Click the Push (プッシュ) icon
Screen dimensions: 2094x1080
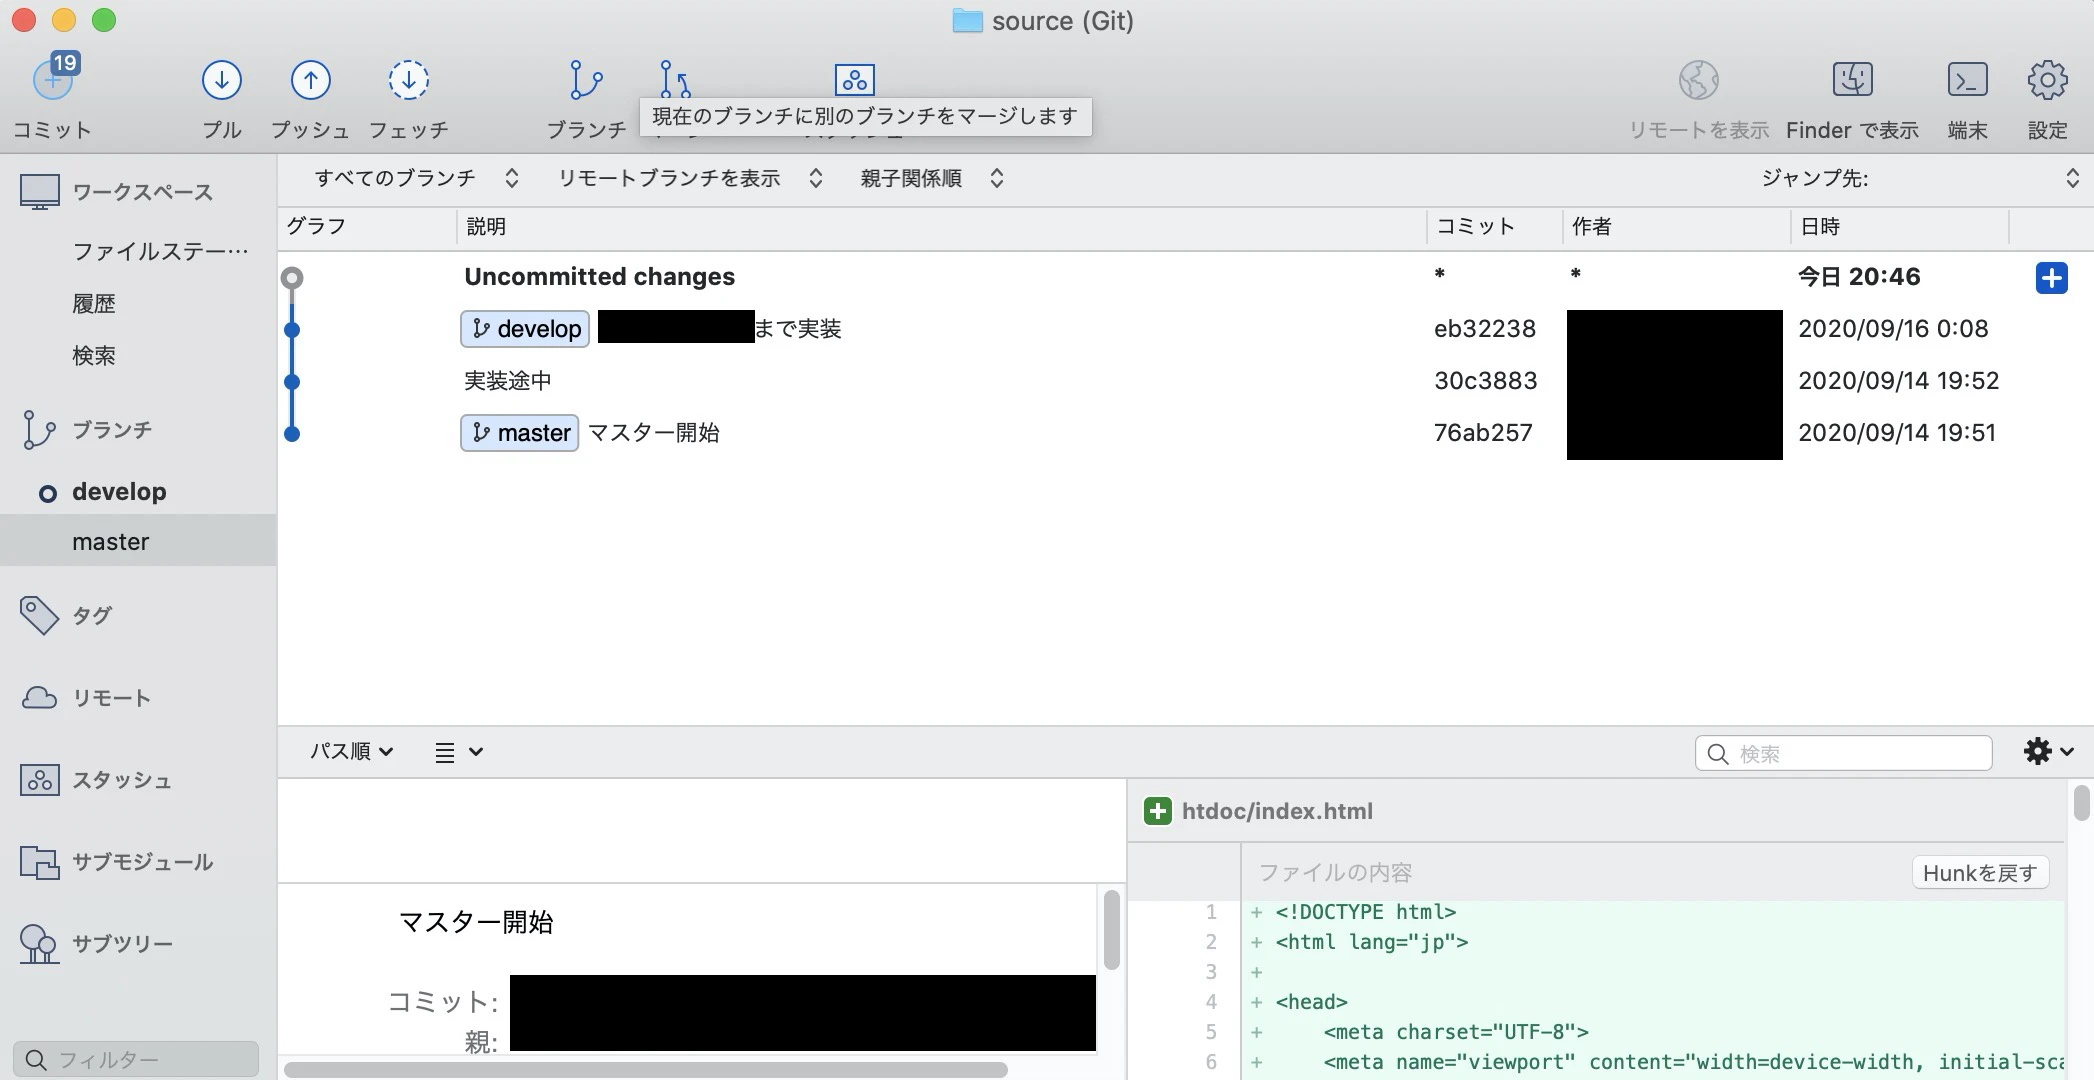310,80
